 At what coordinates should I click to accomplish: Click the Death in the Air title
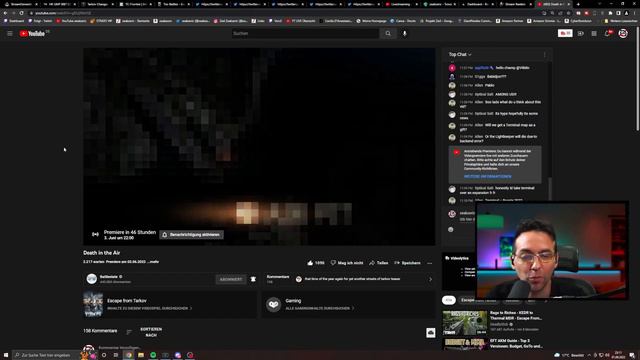coord(102,253)
